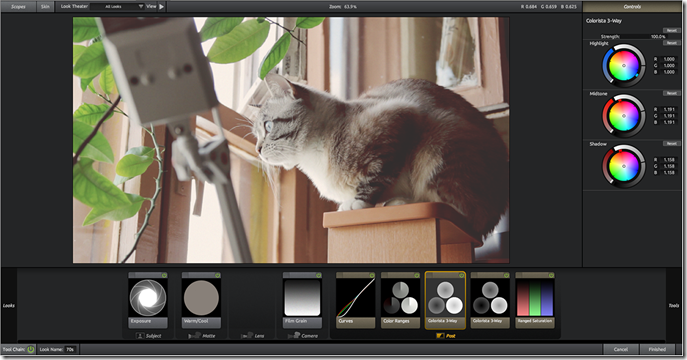Click the Midtone R value 1.191

pos(669,109)
